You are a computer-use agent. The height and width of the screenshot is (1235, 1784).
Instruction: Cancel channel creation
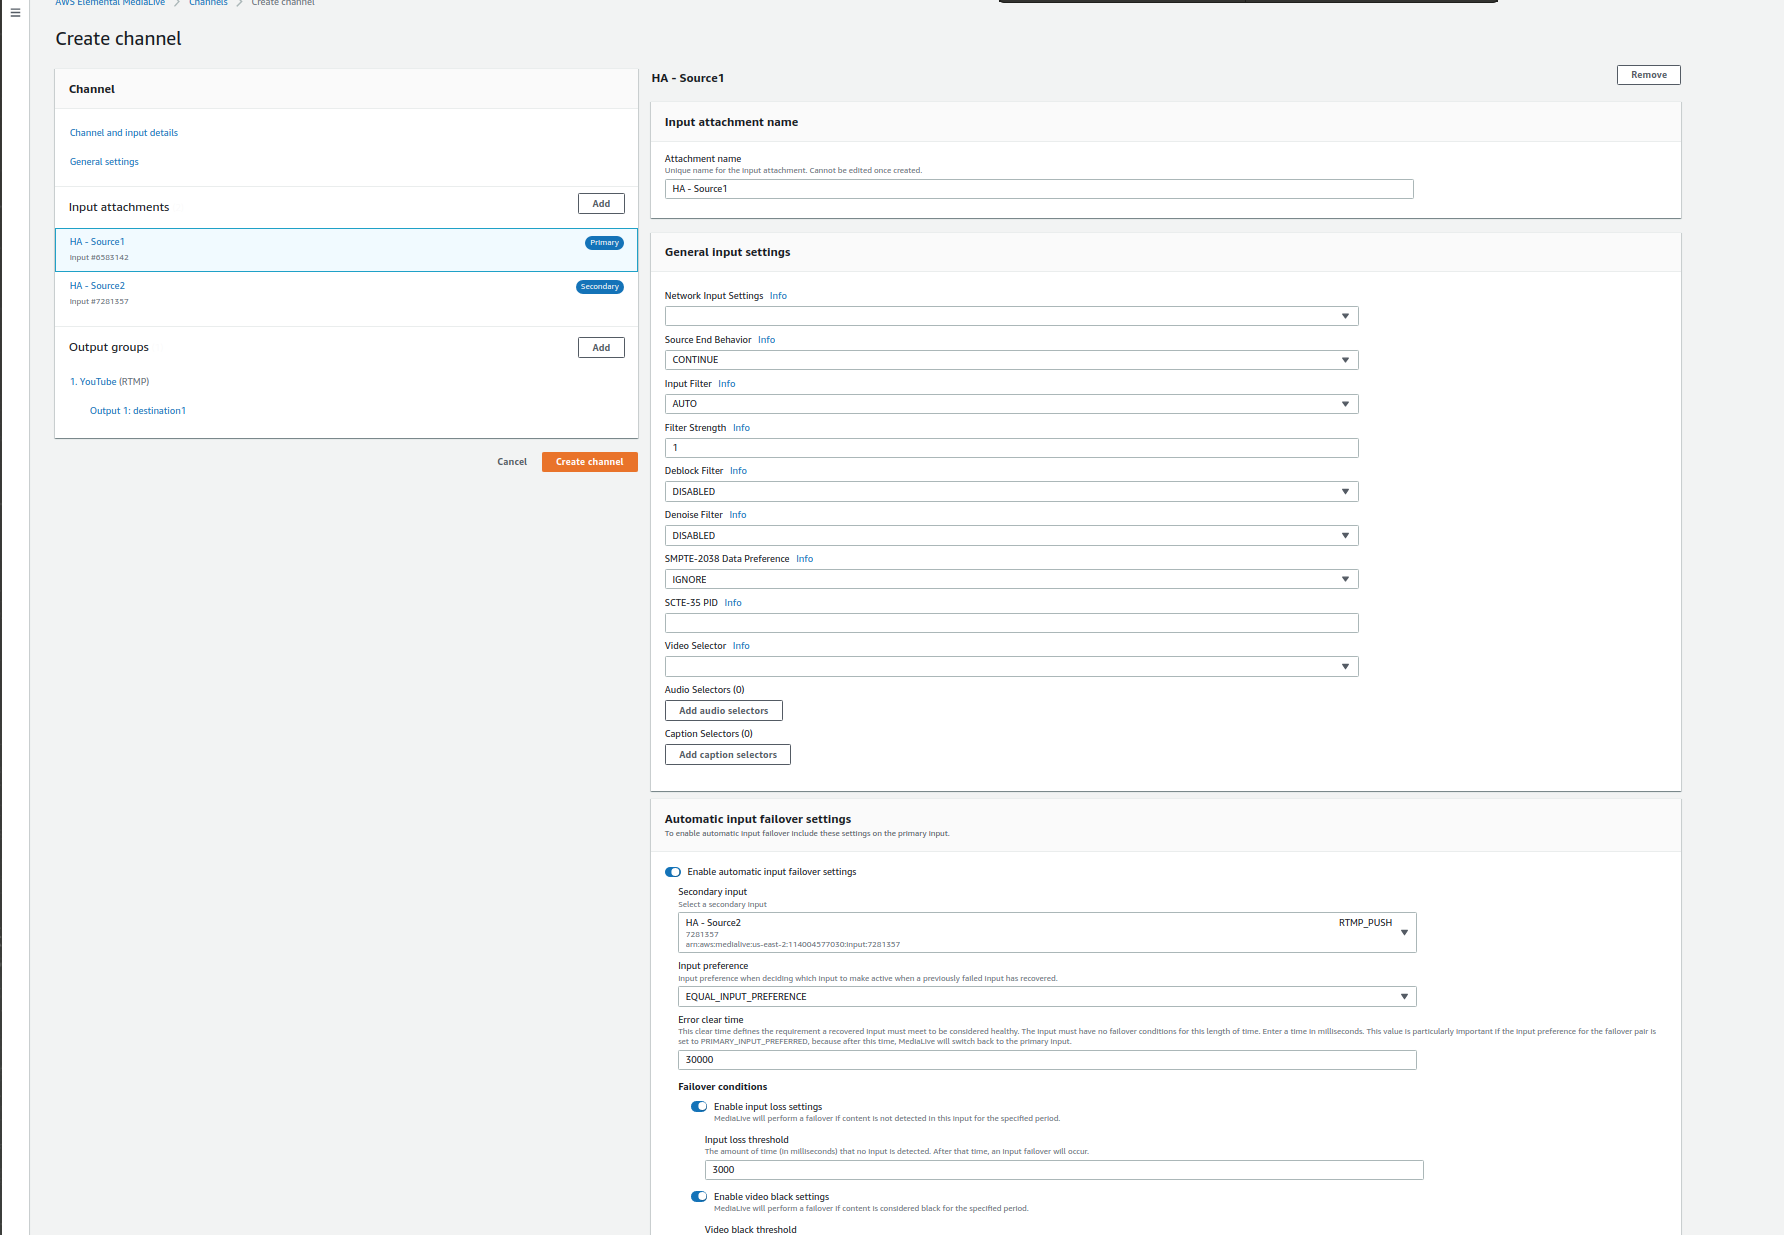coord(512,462)
